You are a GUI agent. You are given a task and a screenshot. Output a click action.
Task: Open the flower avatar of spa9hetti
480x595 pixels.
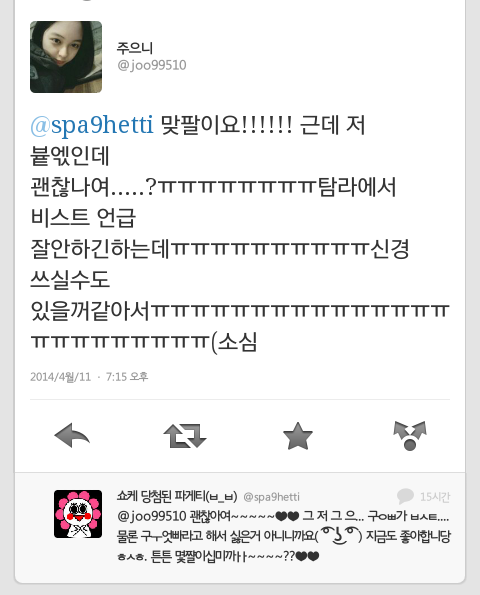click(x=78, y=514)
